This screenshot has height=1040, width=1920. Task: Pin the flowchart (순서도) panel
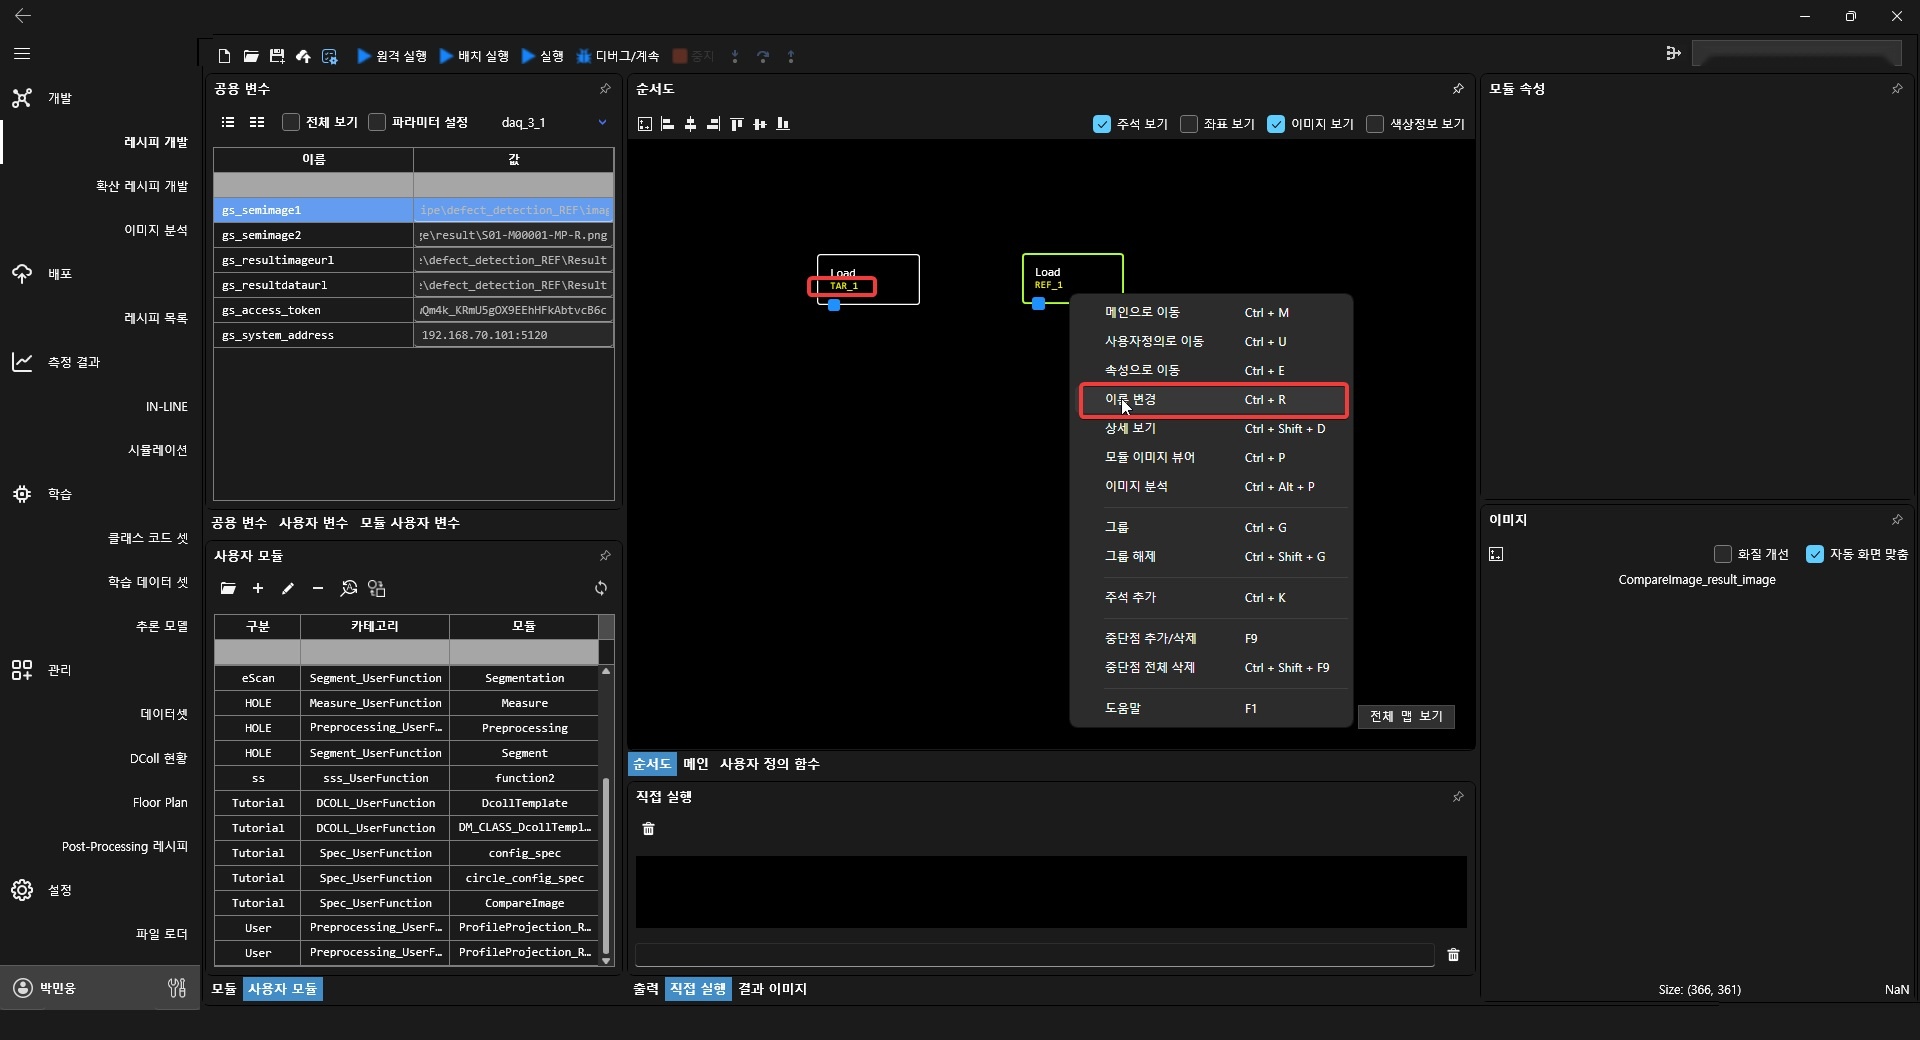[x=1458, y=89]
